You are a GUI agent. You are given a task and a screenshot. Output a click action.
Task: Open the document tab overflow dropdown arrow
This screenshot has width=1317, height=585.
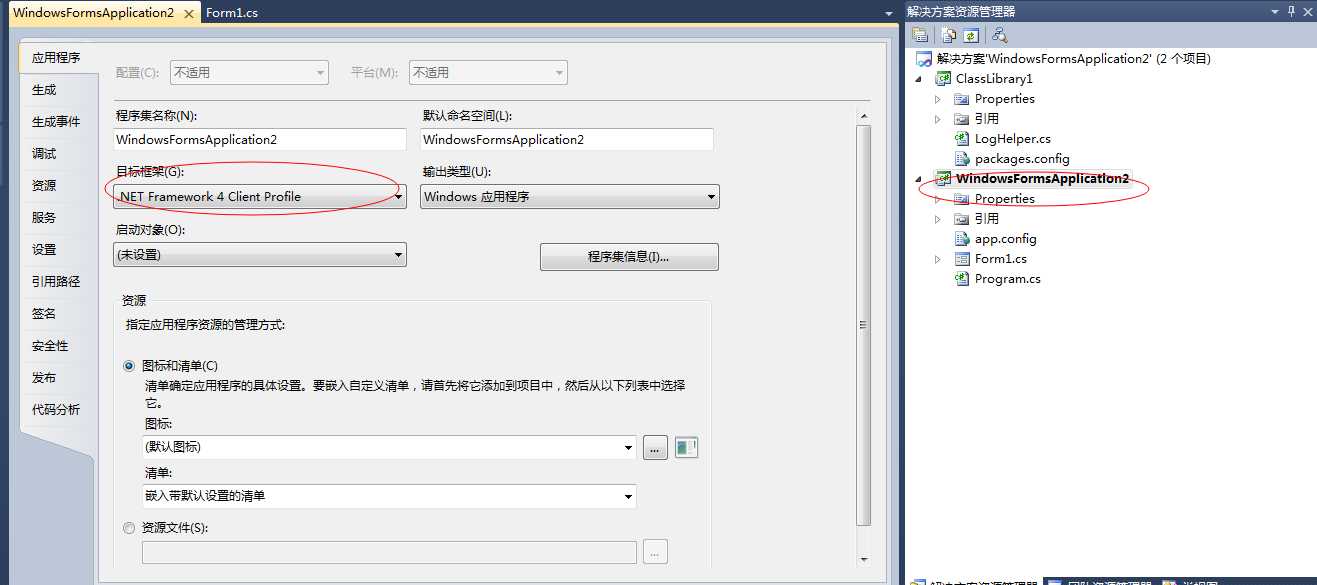(x=889, y=13)
